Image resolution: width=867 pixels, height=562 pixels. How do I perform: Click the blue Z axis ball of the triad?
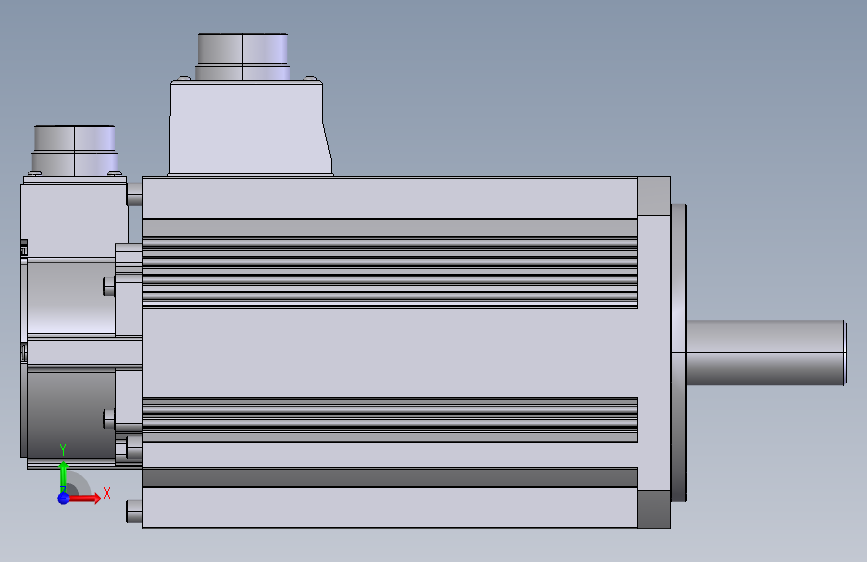coord(64,498)
